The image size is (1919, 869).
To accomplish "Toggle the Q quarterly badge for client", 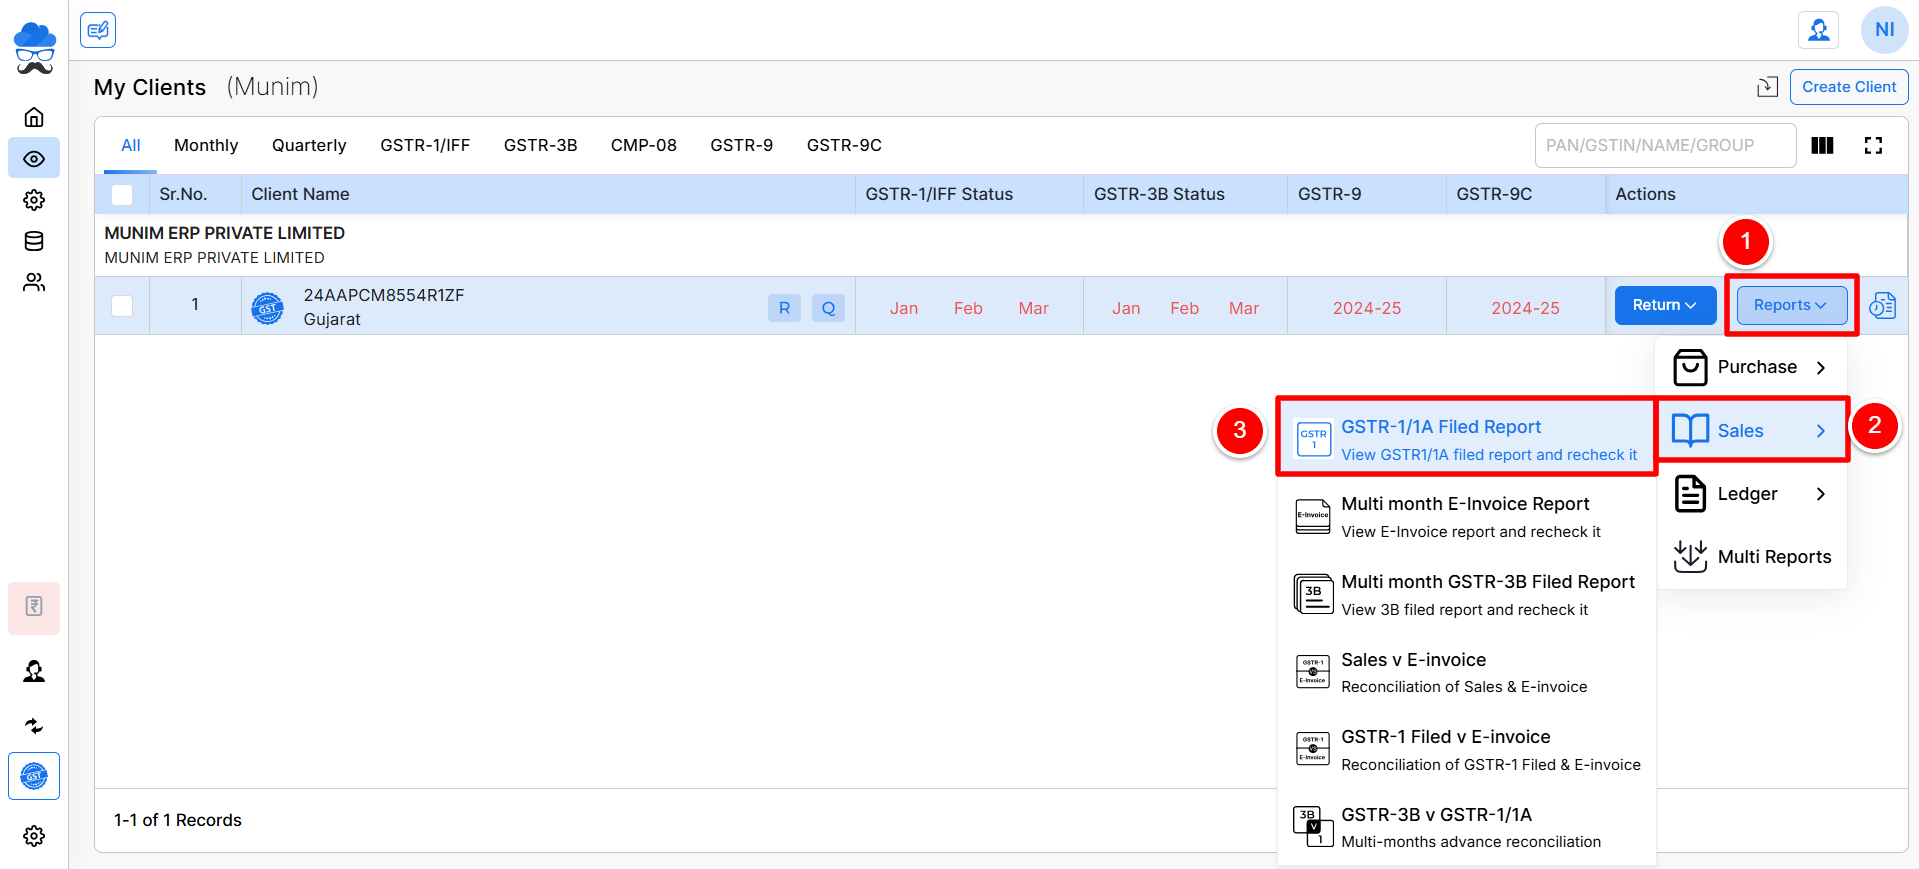I will pyautogui.click(x=828, y=308).
